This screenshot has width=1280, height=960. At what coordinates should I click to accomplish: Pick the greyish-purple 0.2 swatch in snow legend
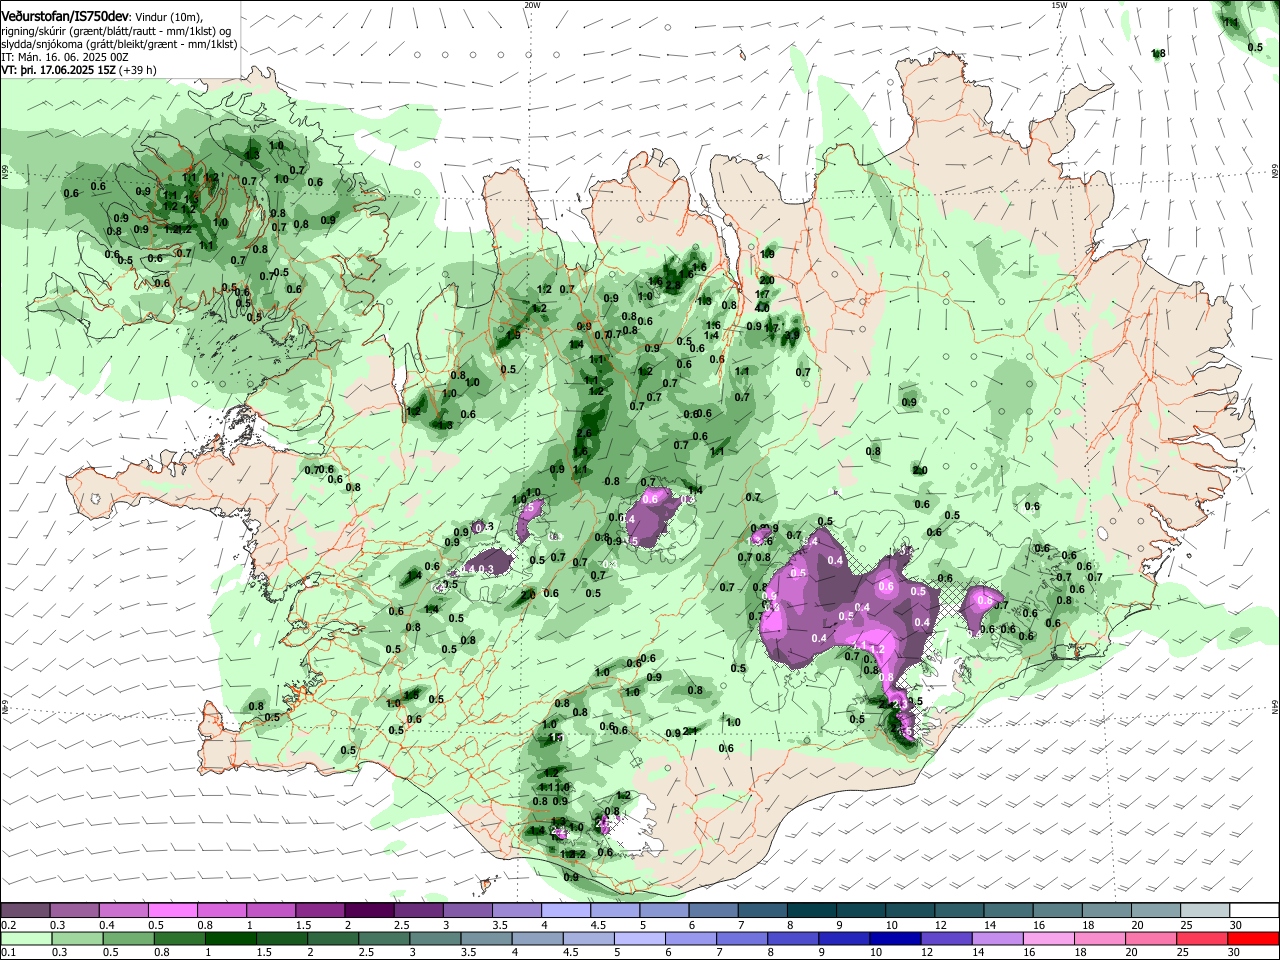(x=25, y=910)
